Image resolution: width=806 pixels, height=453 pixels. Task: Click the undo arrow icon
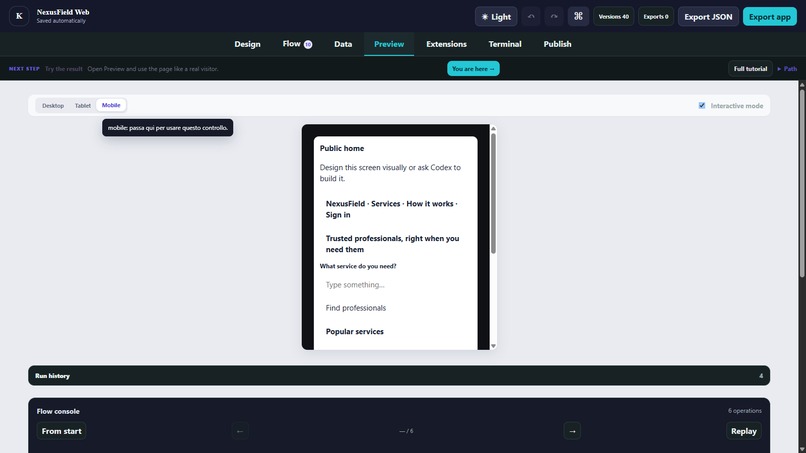pyautogui.click(x=531, y=16)
